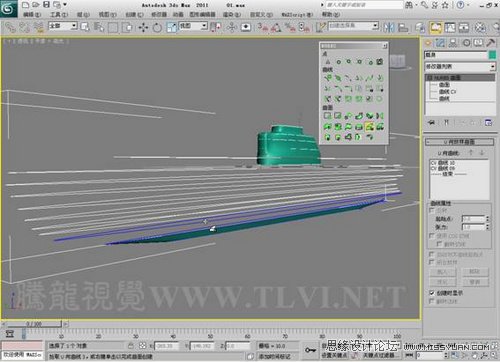Click Create Offset Curve in NURBS toolbox
500x362 pixels.
[380, 78]
